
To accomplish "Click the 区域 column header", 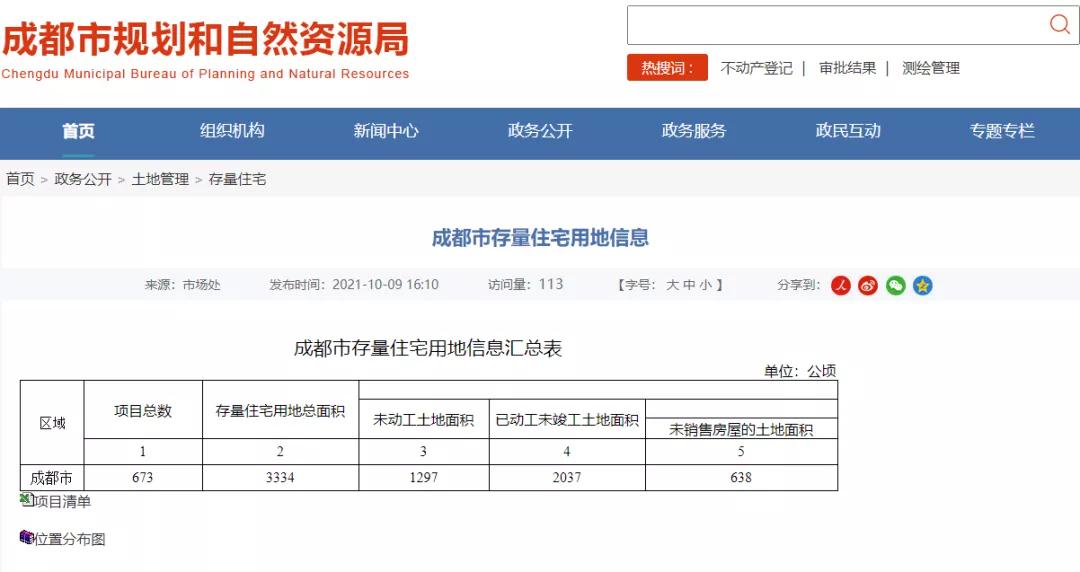I will tap(52, 422).
